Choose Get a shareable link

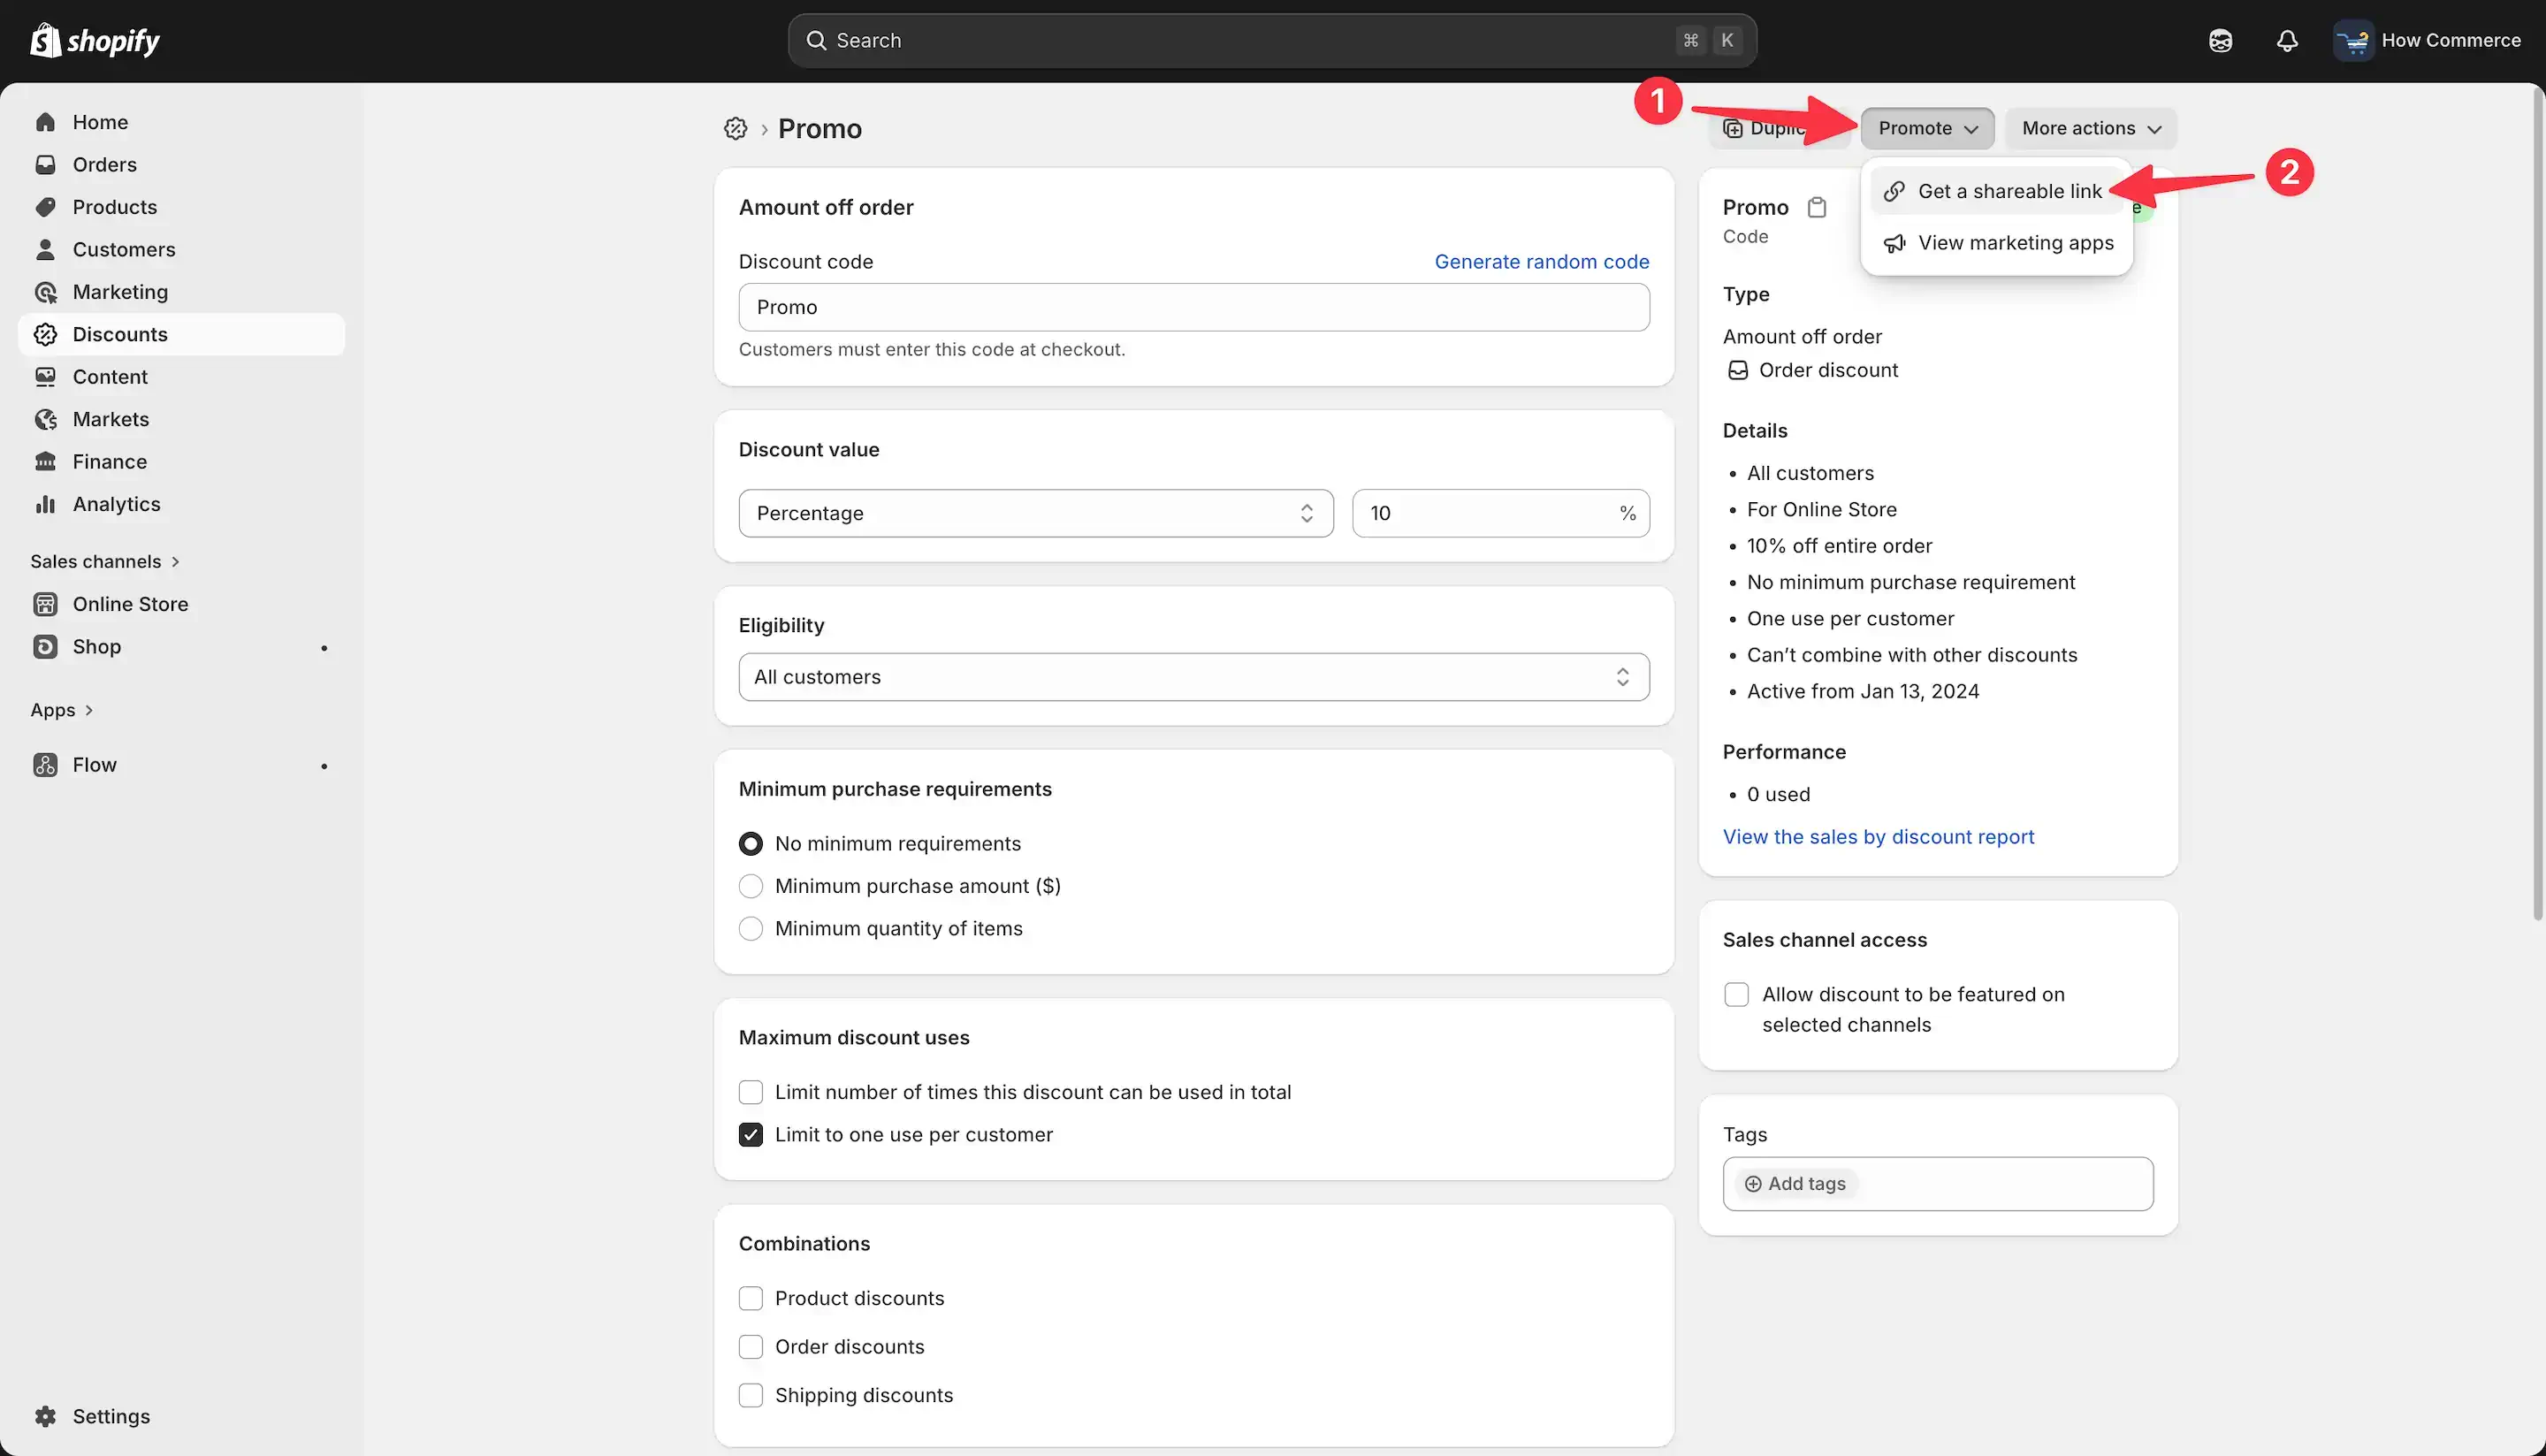1996,191
